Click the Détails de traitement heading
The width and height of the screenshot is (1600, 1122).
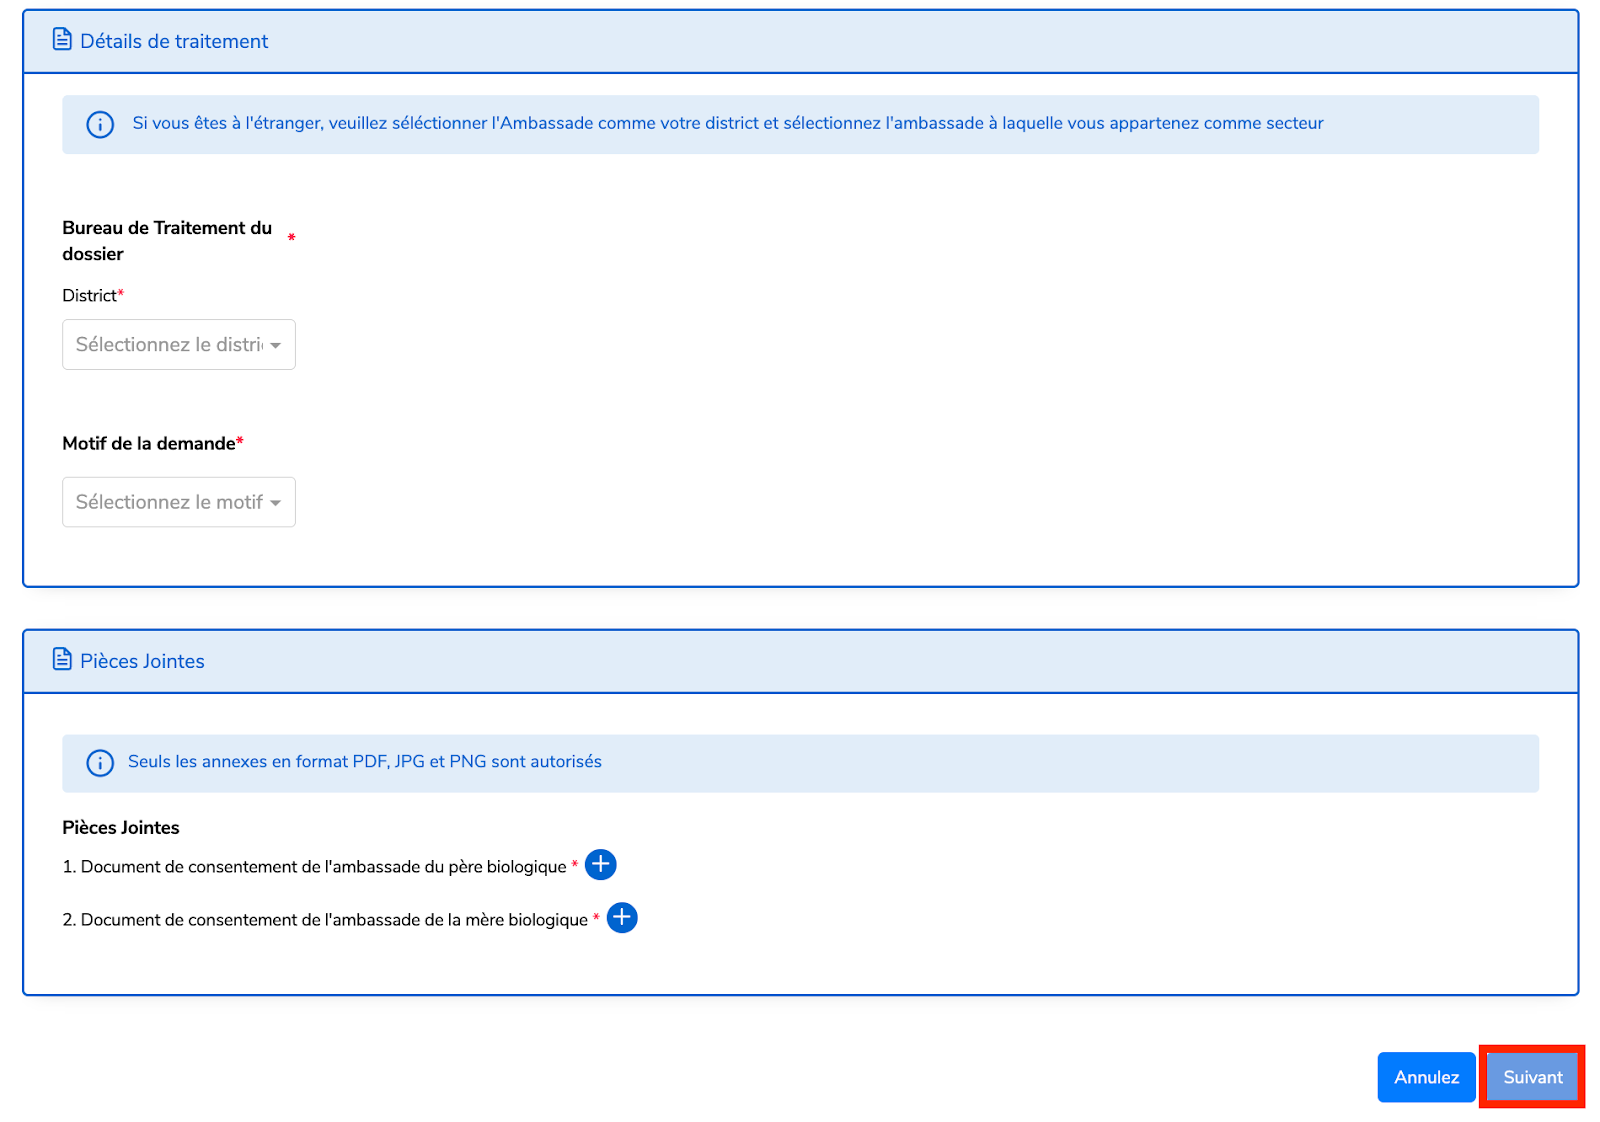point(174,41)
